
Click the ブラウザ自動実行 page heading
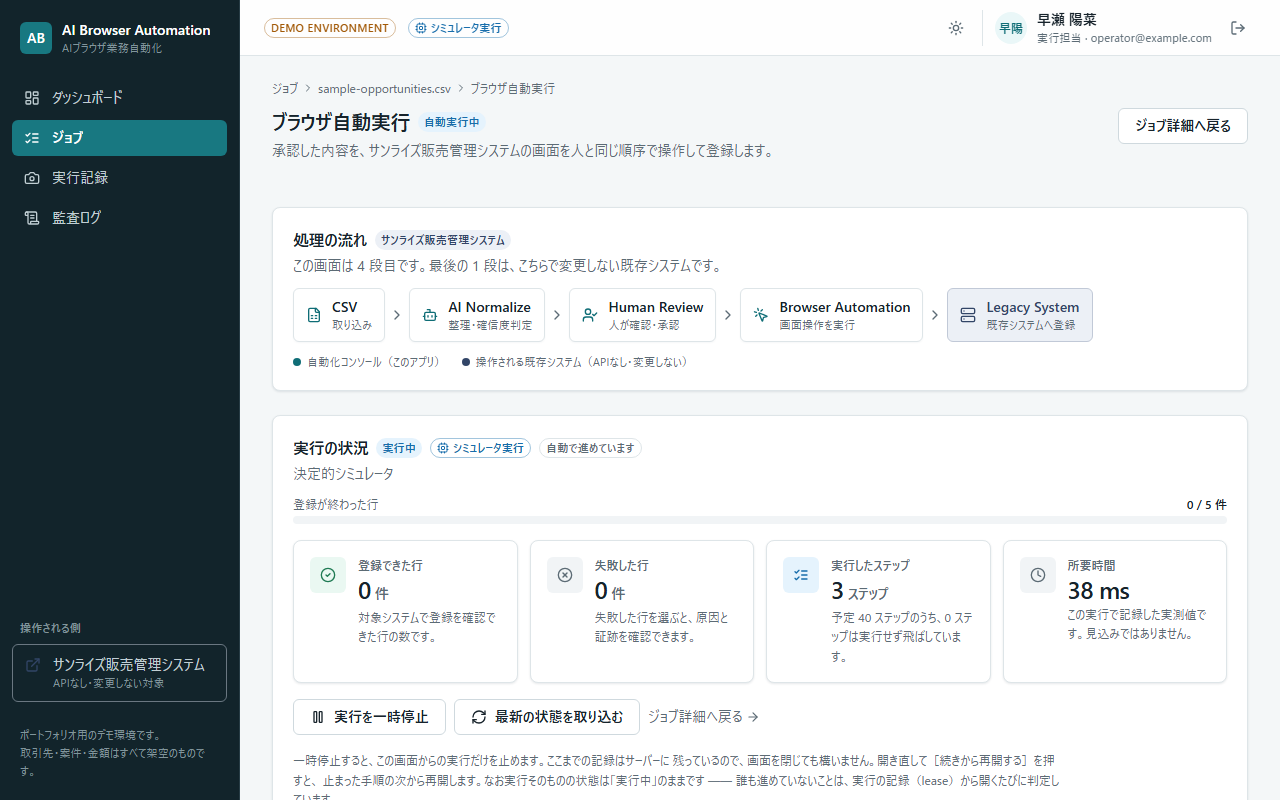pos(340,122)
